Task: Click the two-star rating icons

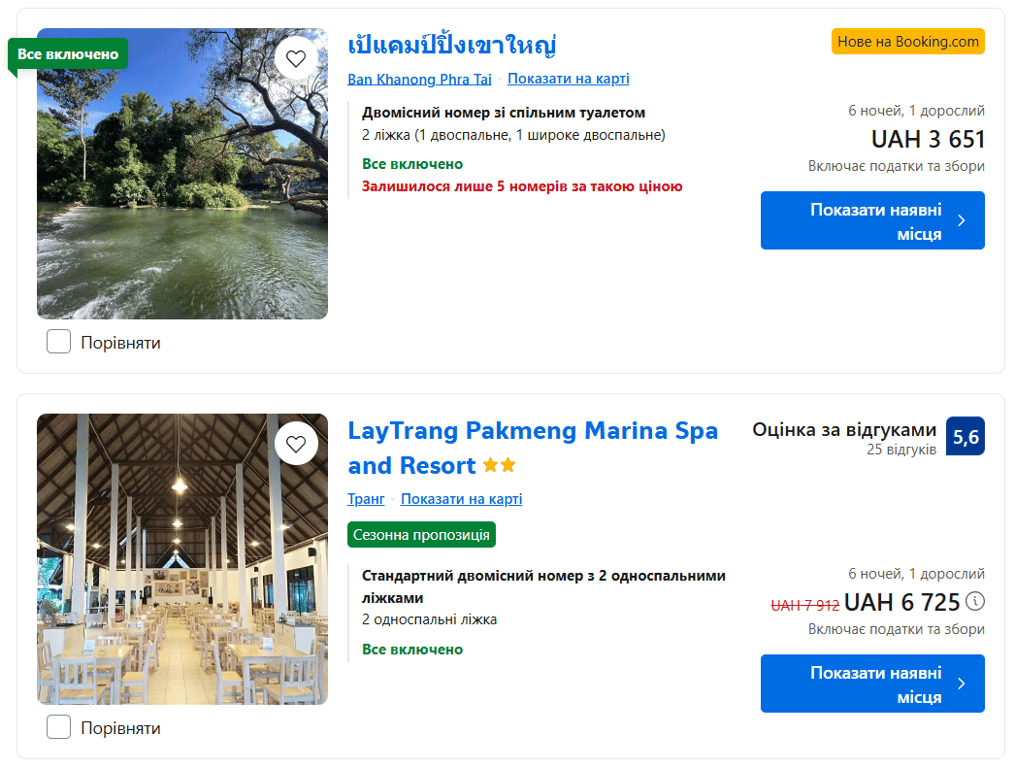Action: [x=499, y=465]
